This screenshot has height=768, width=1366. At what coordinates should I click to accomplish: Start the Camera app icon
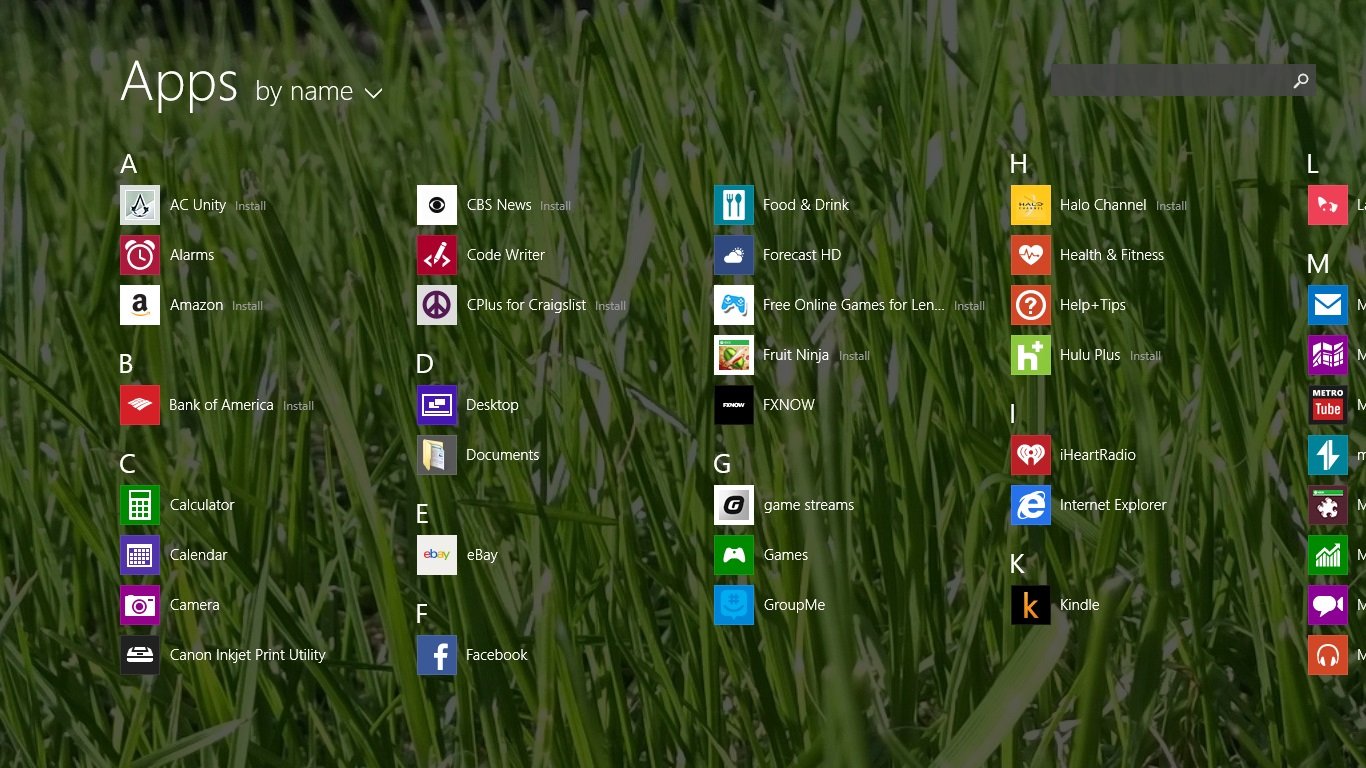[140, 605]
